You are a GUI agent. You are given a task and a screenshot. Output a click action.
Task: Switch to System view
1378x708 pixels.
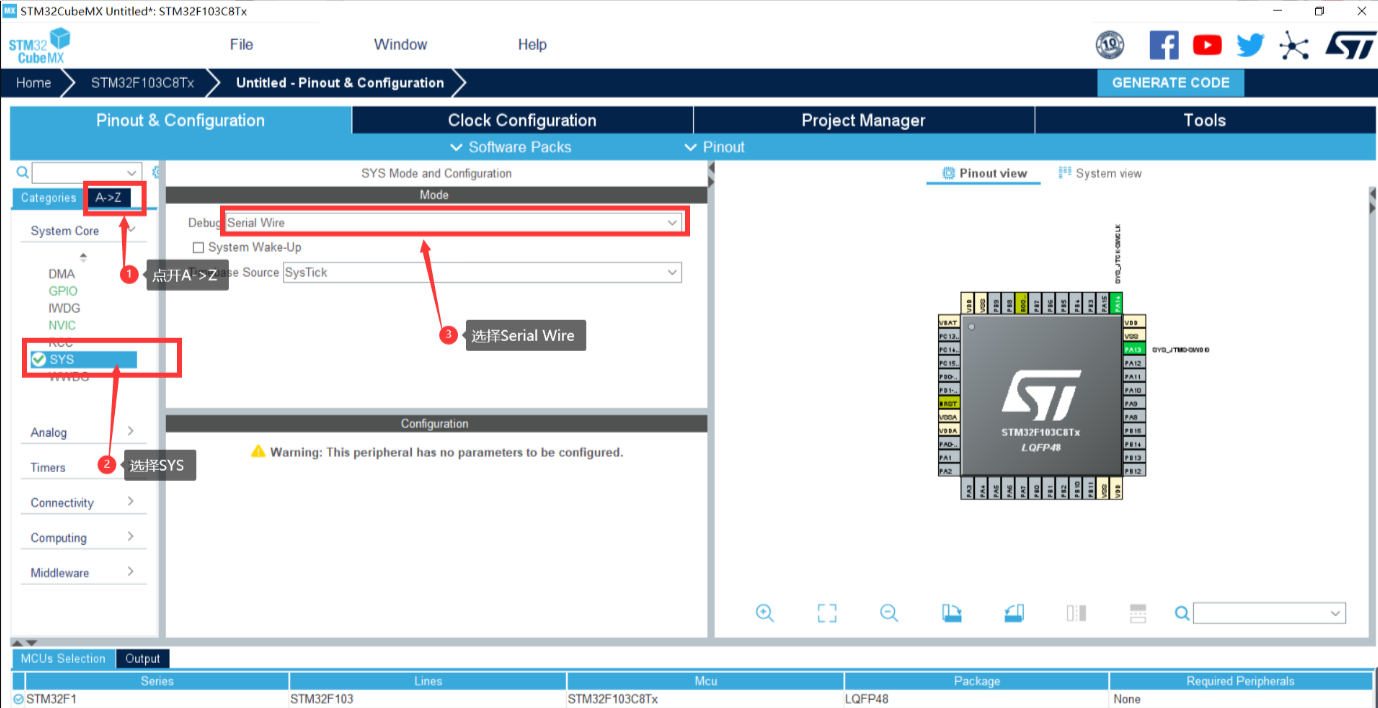pyautogui.click(x=1100, y=173)
